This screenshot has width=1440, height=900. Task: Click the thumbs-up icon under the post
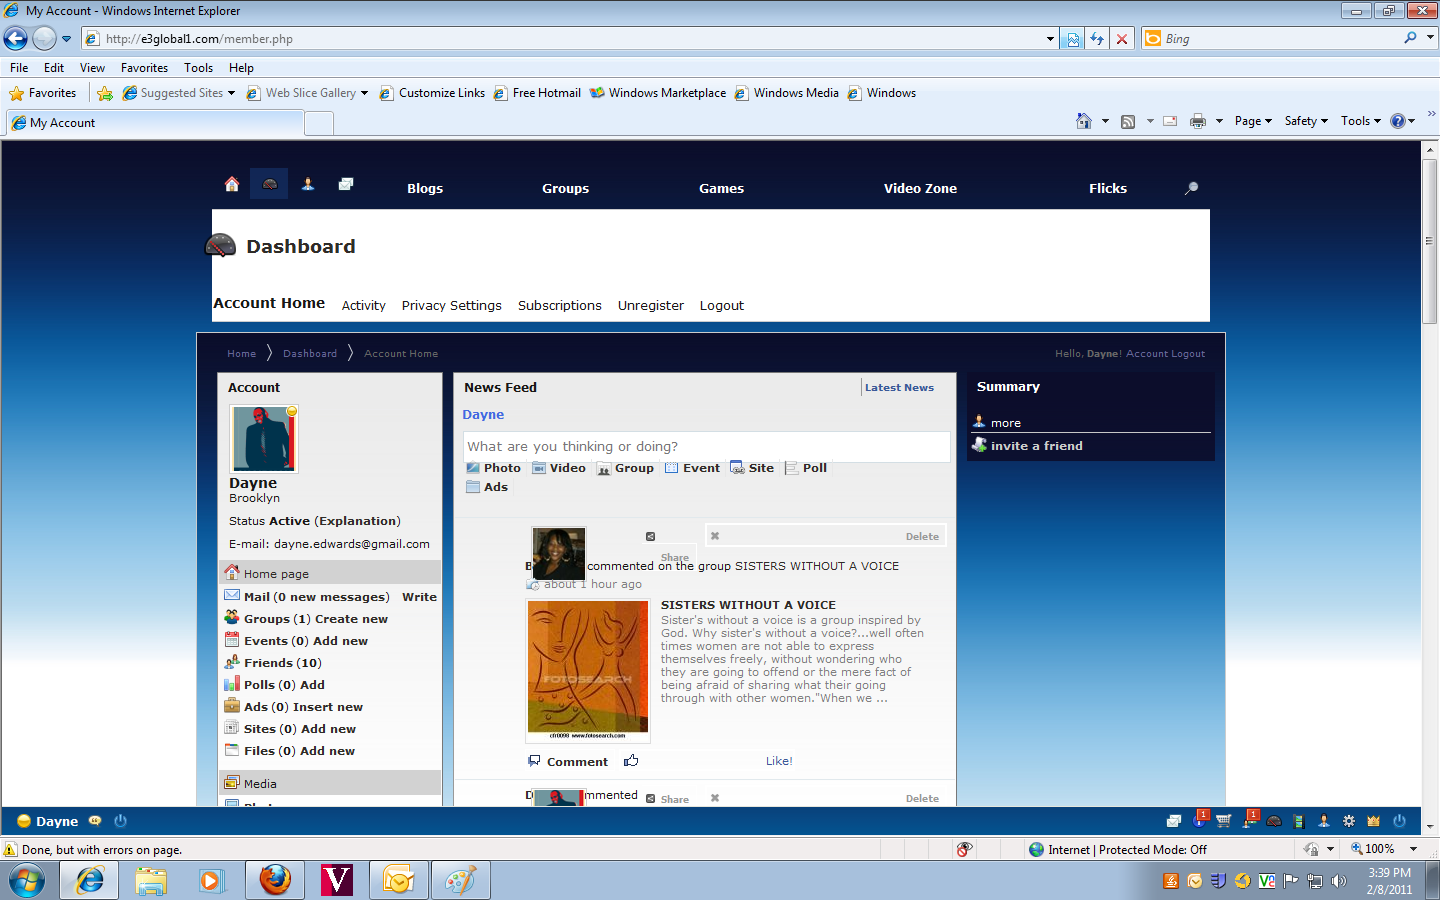(x=631, y=761)
